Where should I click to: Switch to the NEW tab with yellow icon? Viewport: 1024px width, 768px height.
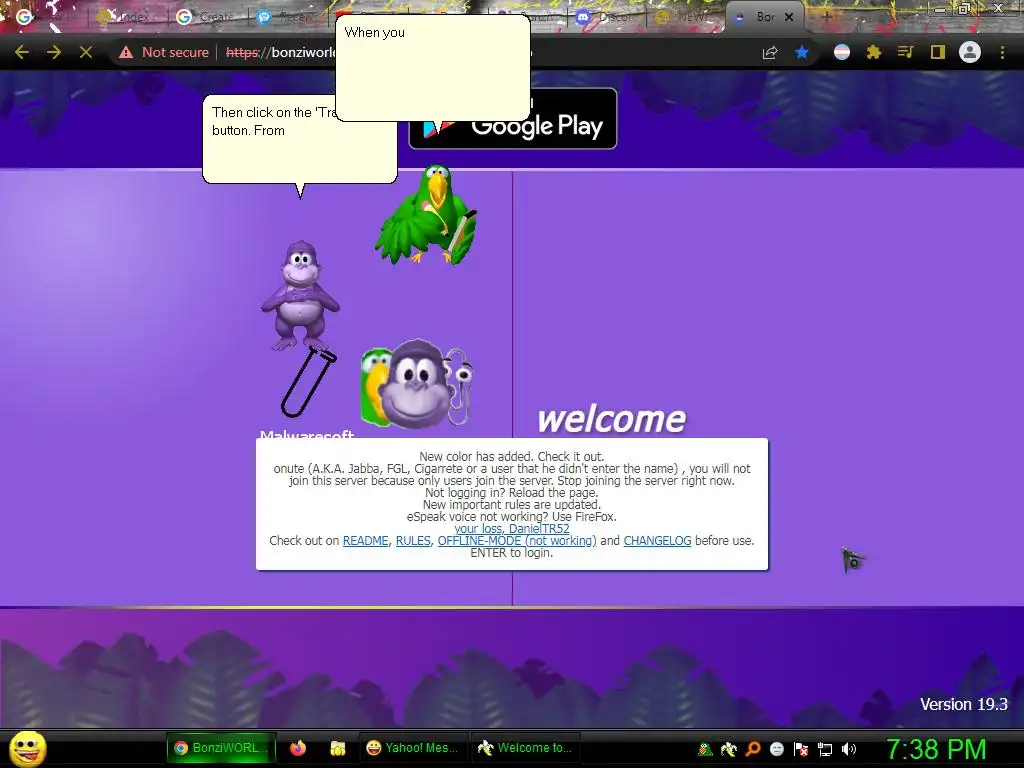click(x=684, y=17)
